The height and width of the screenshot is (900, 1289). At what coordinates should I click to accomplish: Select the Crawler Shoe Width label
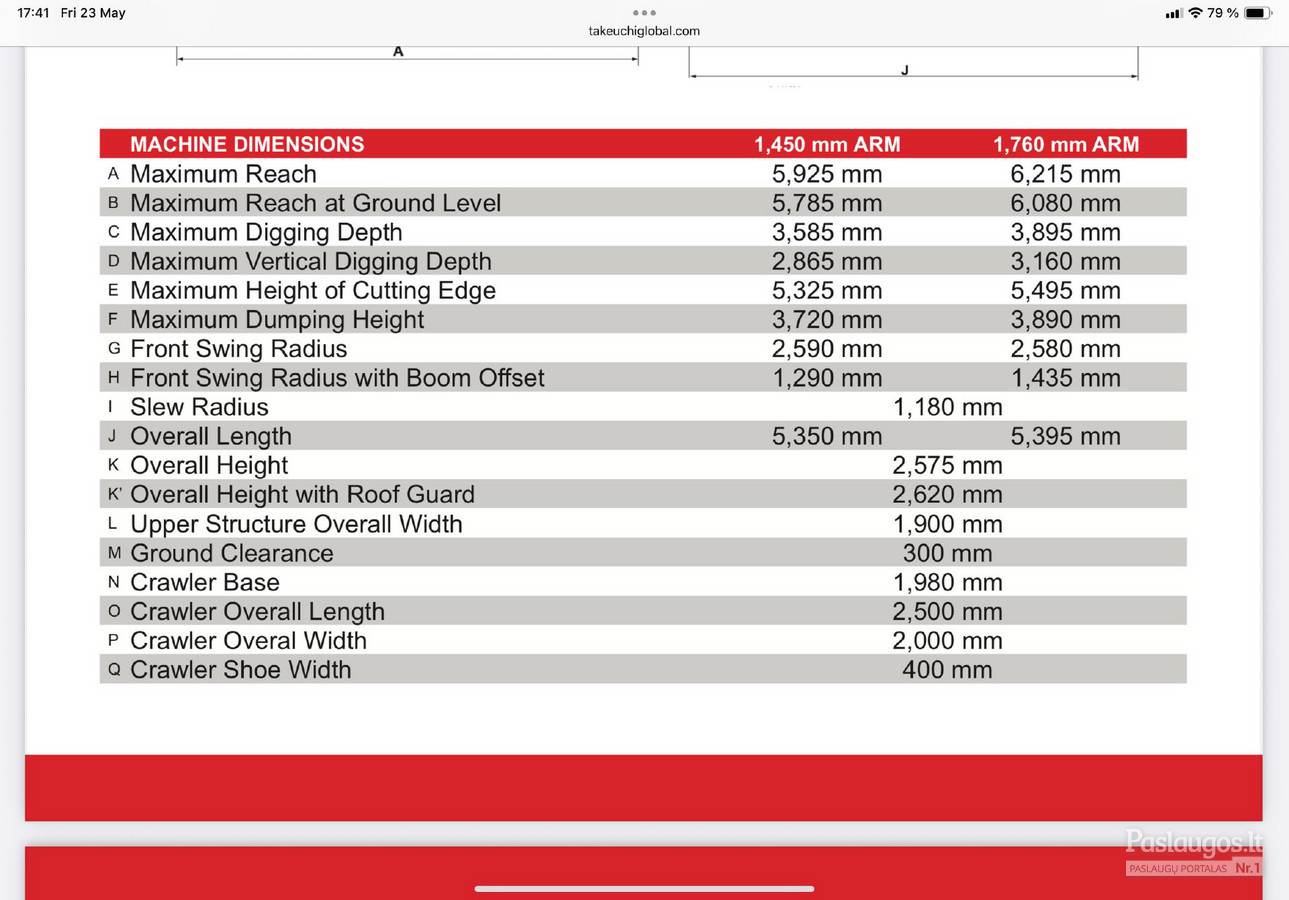pos(241,670)
